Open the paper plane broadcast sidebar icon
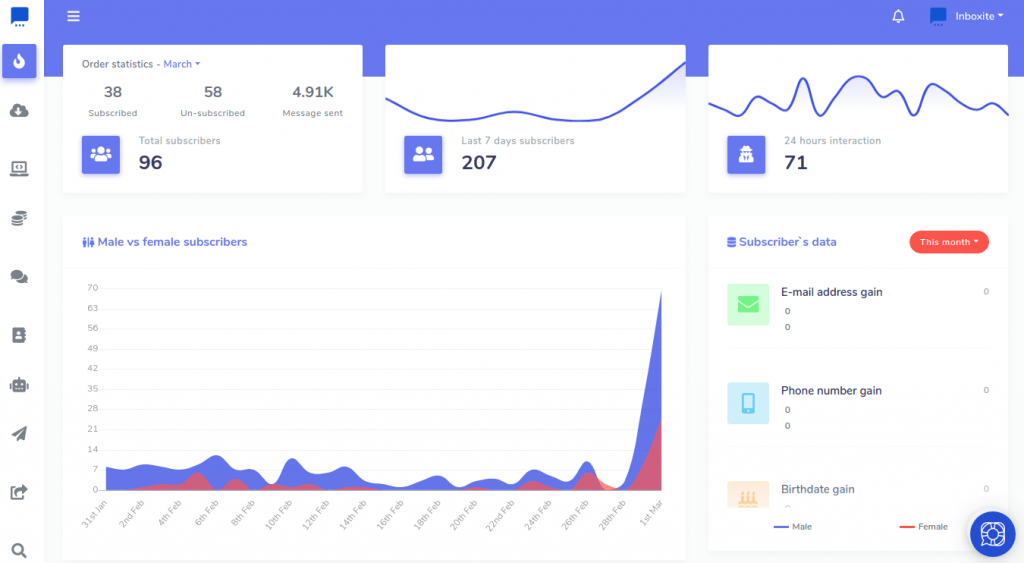 [x=19, y=434]
